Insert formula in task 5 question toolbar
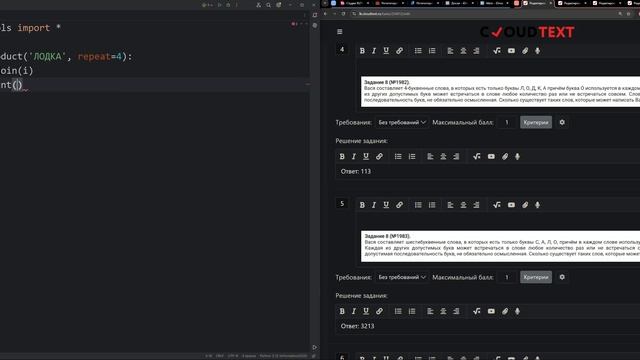This screenshot has width=640, height=360. (x=497, y=205)
